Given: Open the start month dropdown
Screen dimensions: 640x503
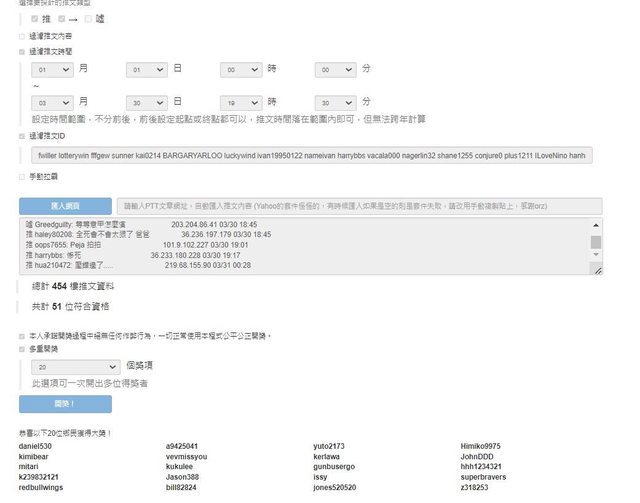Looking at the screenshot, I should click(x=52, y=69).
